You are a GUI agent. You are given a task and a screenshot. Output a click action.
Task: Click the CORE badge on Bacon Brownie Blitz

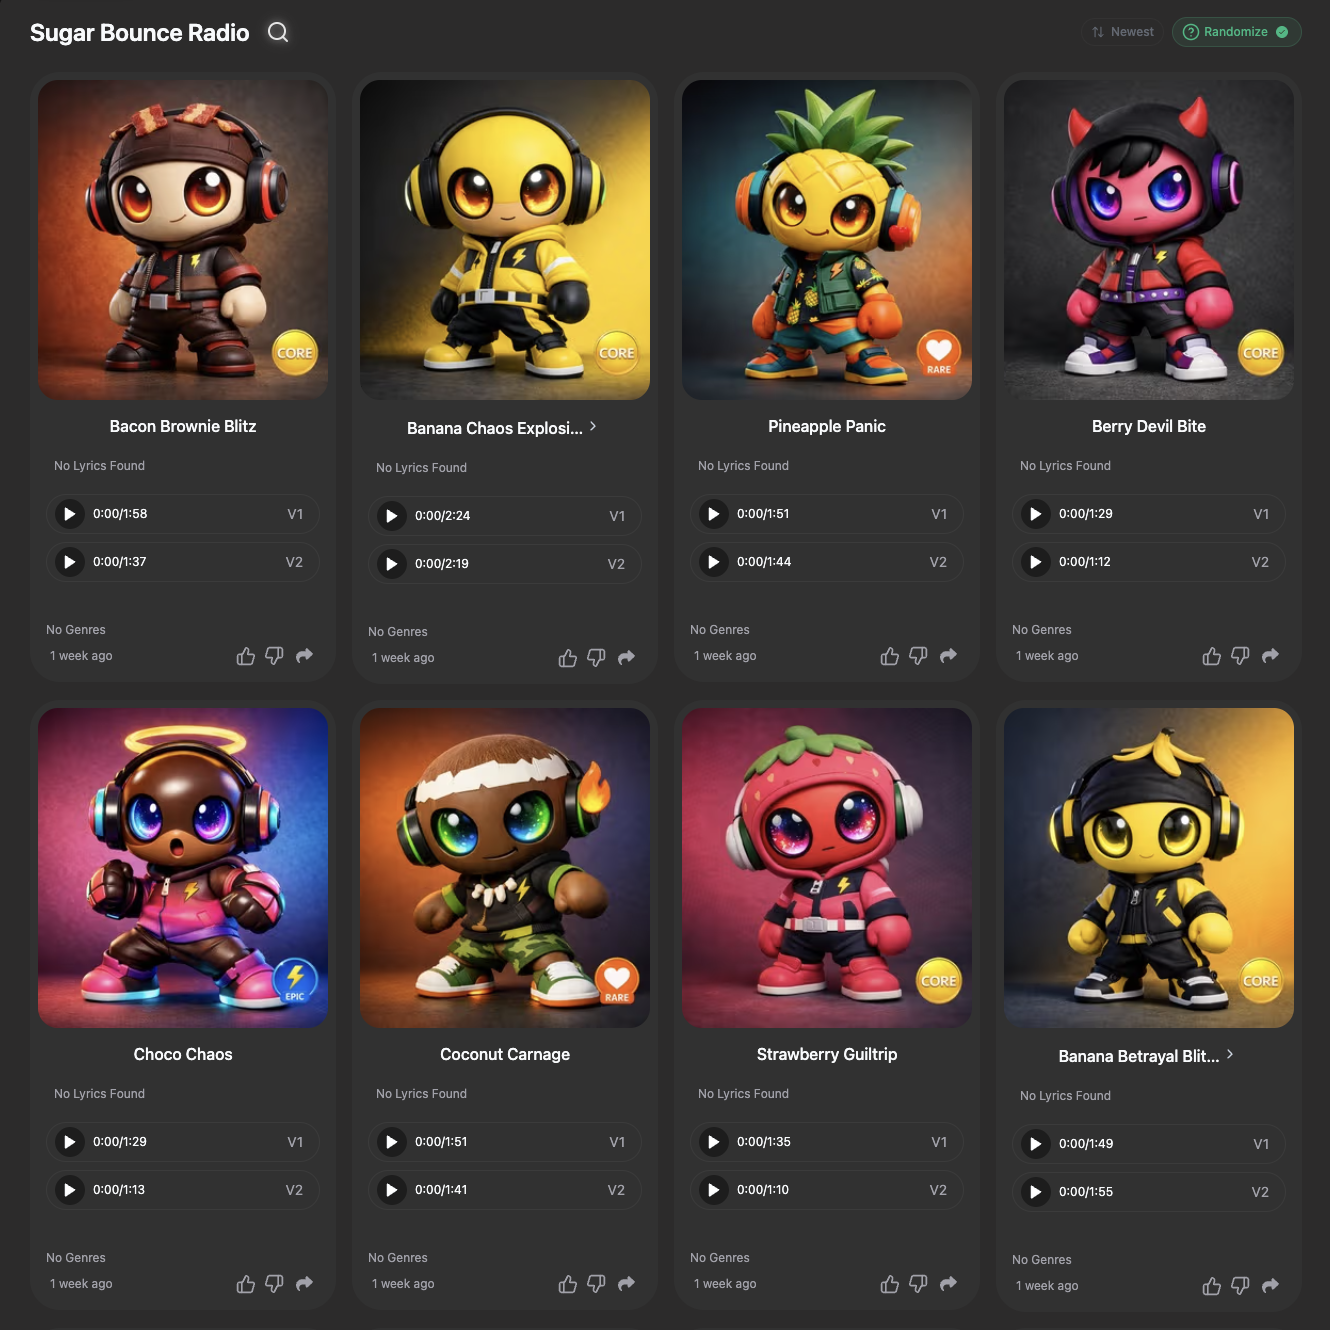pyautogui.click(x=295, y=353)
